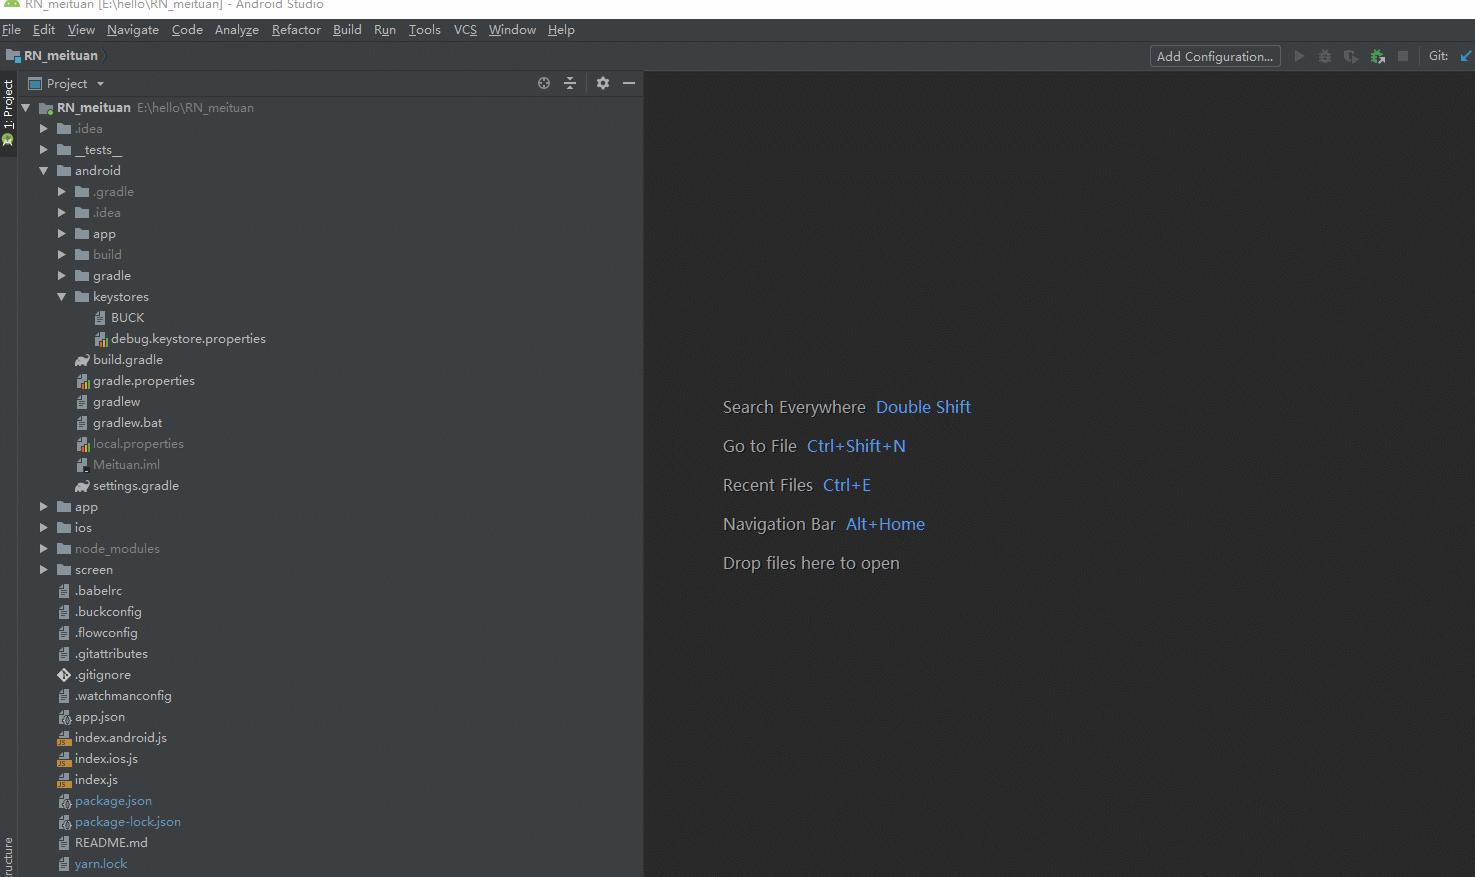Click Meituan.iml file icon
The width and height of the screenshot is (1475, 877).
(83, 465)
